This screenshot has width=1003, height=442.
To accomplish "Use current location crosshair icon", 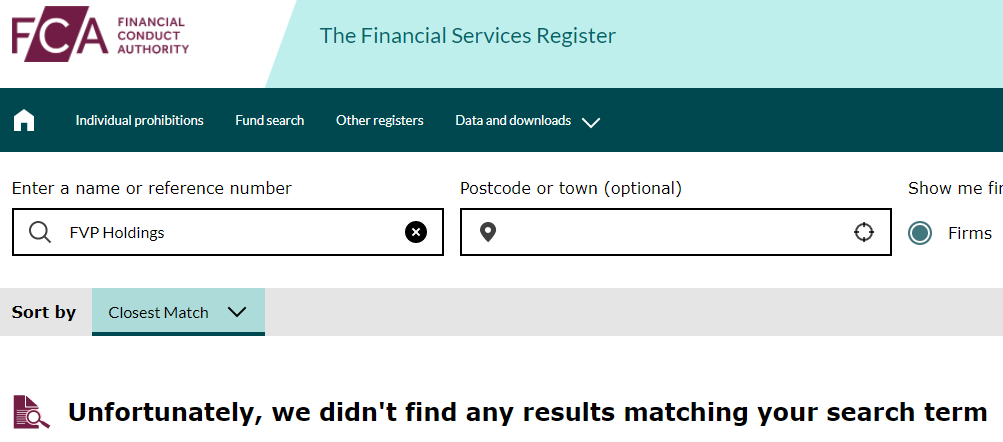I will [864, 232].
